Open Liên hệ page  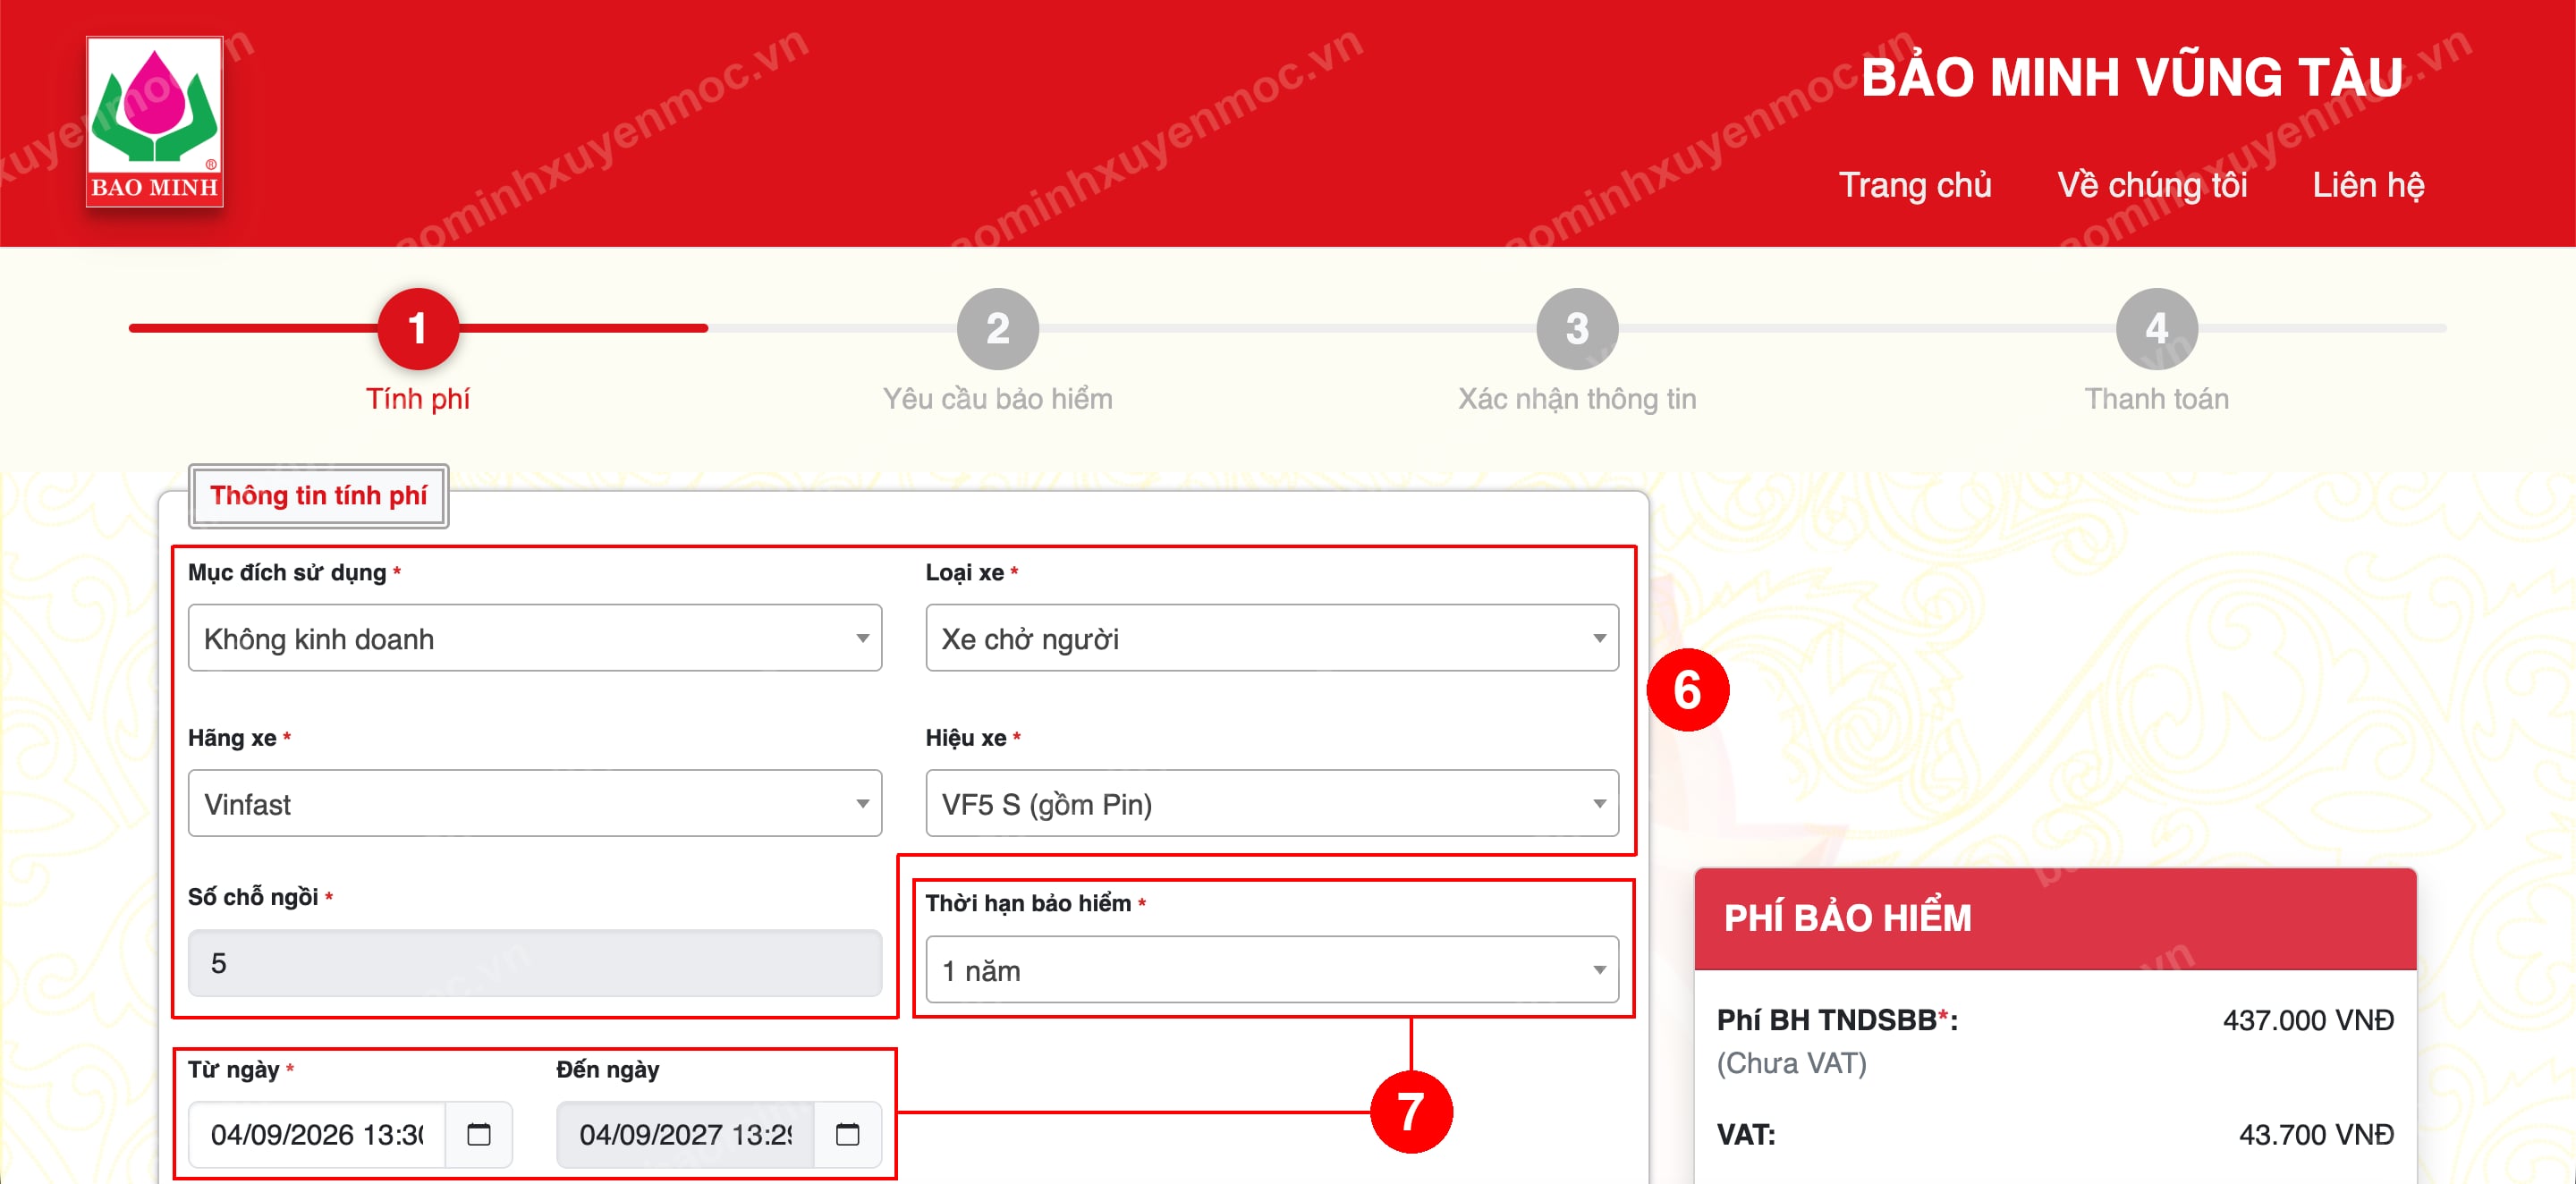2368,185
